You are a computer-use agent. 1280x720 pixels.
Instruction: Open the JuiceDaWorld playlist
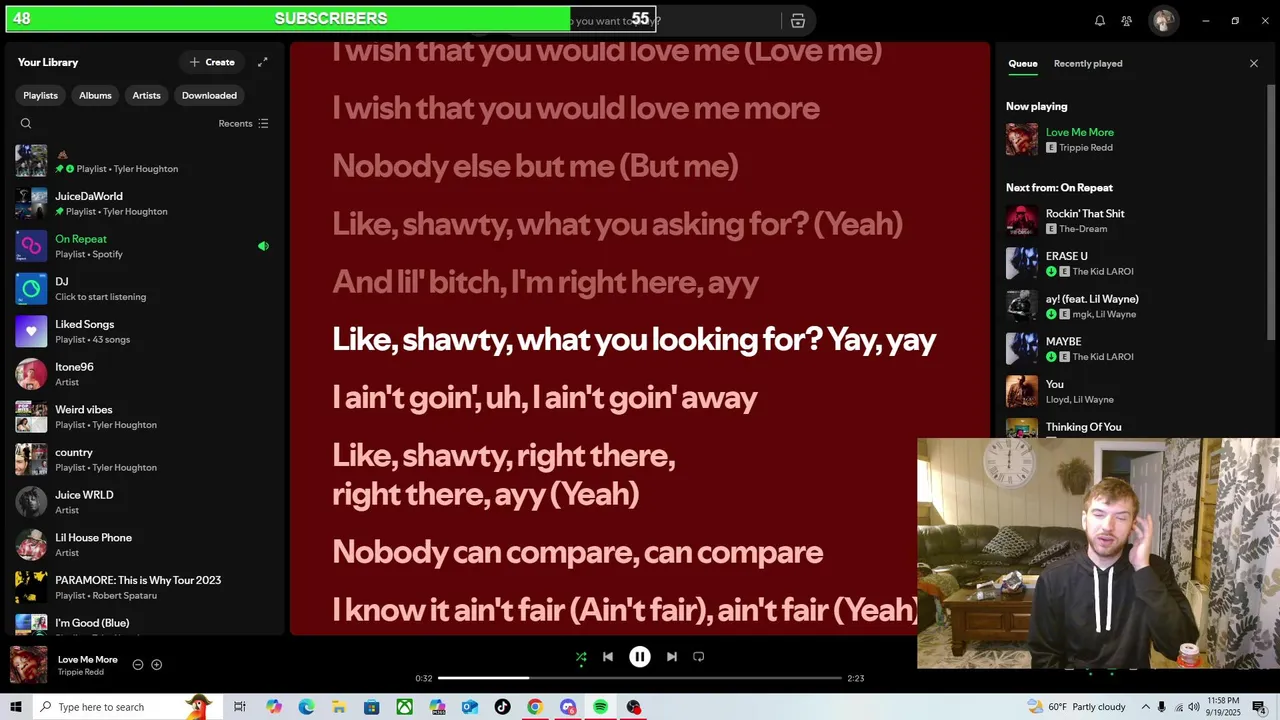tap(142, 203)
